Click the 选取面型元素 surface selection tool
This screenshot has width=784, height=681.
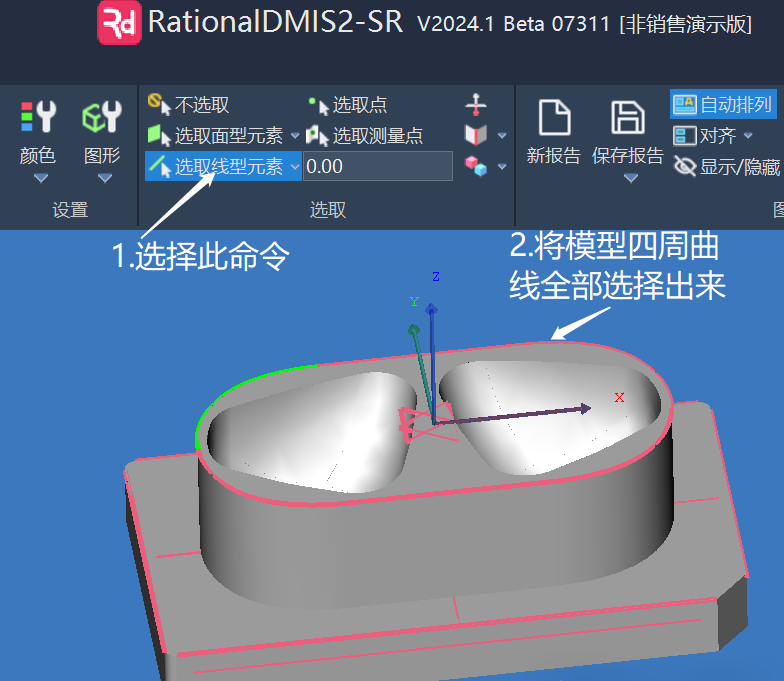tap(217, 135)
